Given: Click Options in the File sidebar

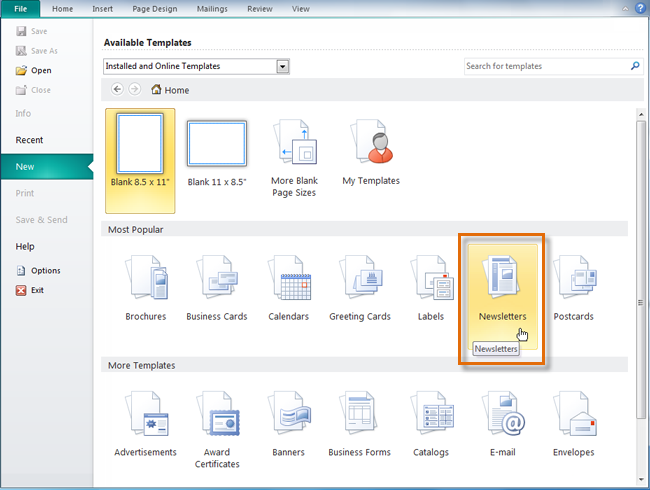Looking at the screenshot, I should (x=45, y=270).
